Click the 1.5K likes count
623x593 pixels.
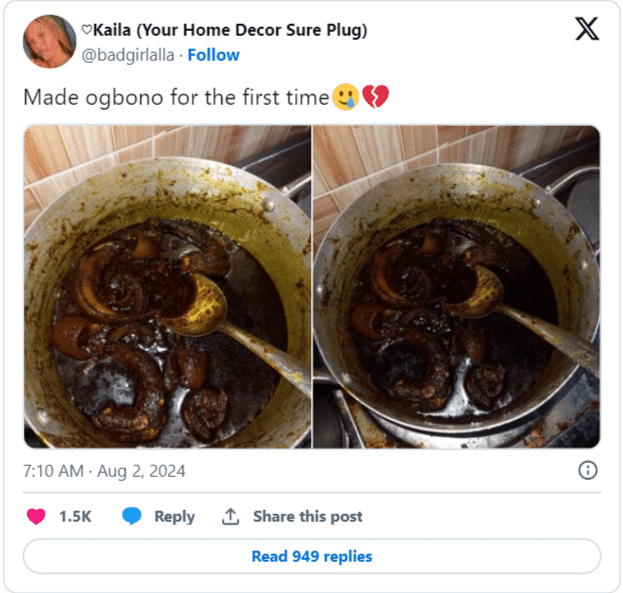[75, 516]
